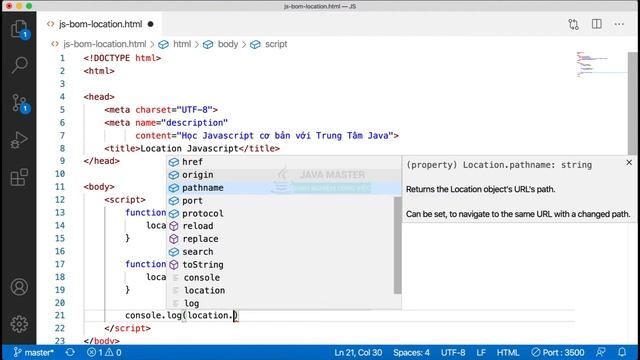Click the Open Changes compare icon
The image size is (640, 360).
point(573,24)
